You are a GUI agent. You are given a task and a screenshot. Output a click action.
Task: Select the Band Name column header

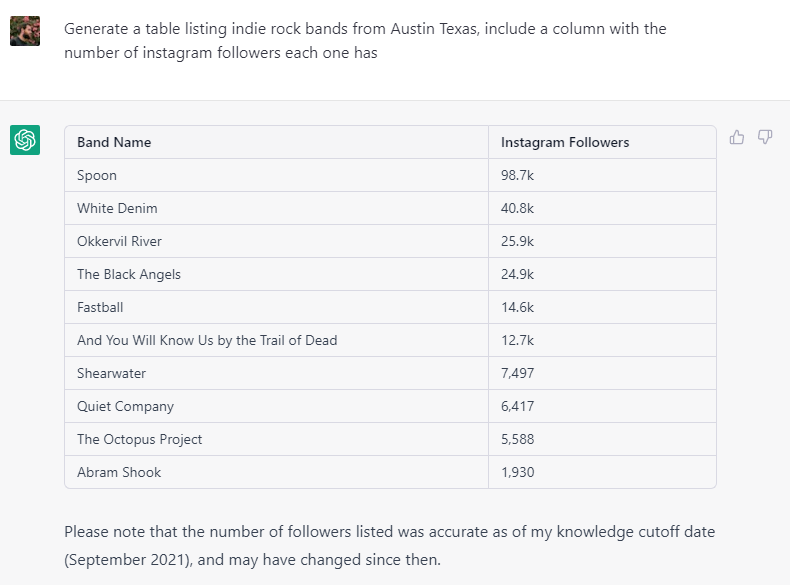(277, 142)
